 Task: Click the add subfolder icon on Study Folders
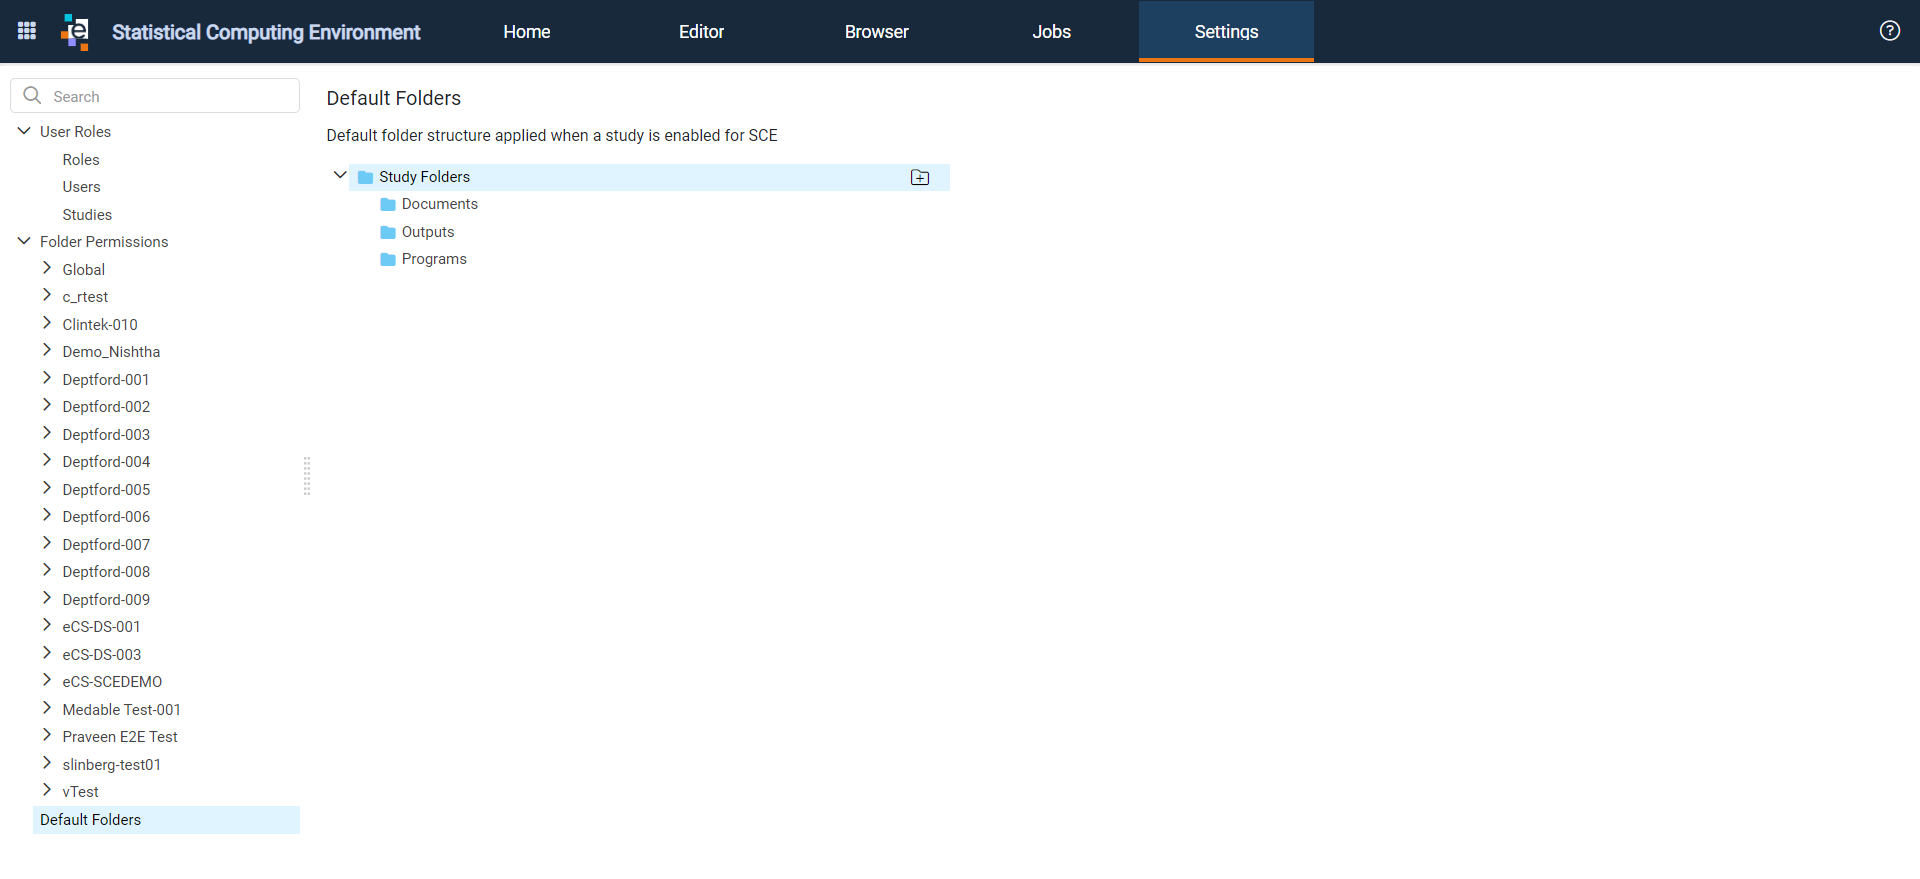point(920,177)
